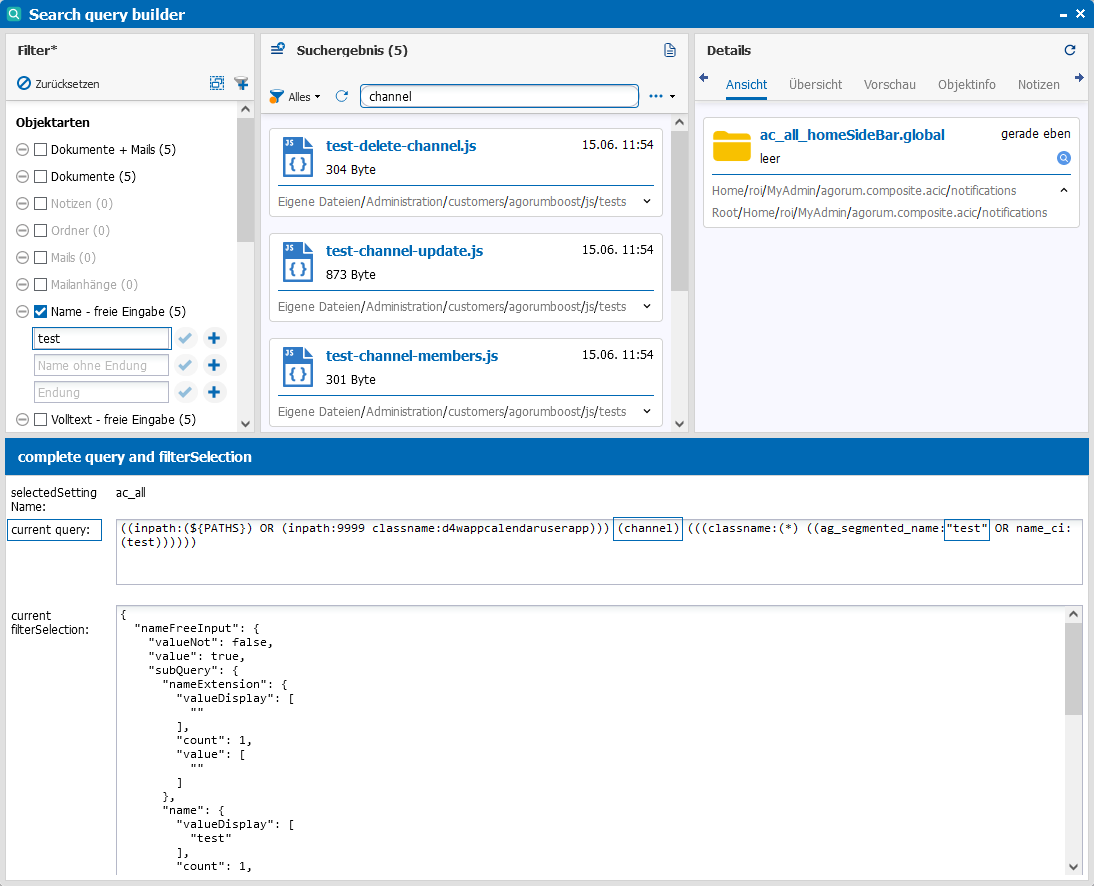Click the refresh icon in Details header
Viewport: 1094px width, 886px height.
[1070, 50]
